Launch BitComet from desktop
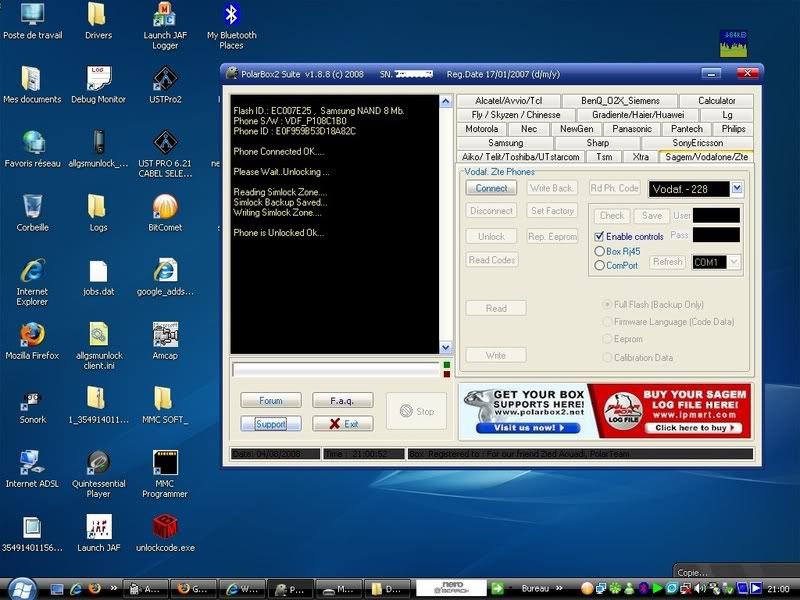This screenshot has width=800, height=600. point(165,213)
